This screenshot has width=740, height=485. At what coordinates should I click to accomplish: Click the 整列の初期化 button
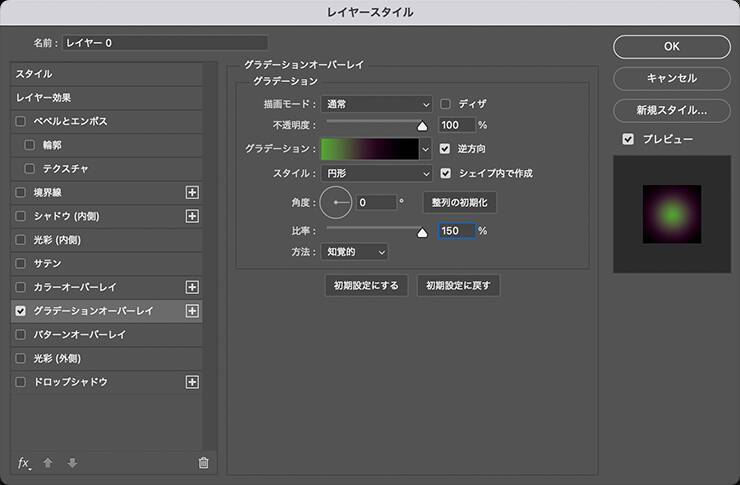click(x=459, y=202)
